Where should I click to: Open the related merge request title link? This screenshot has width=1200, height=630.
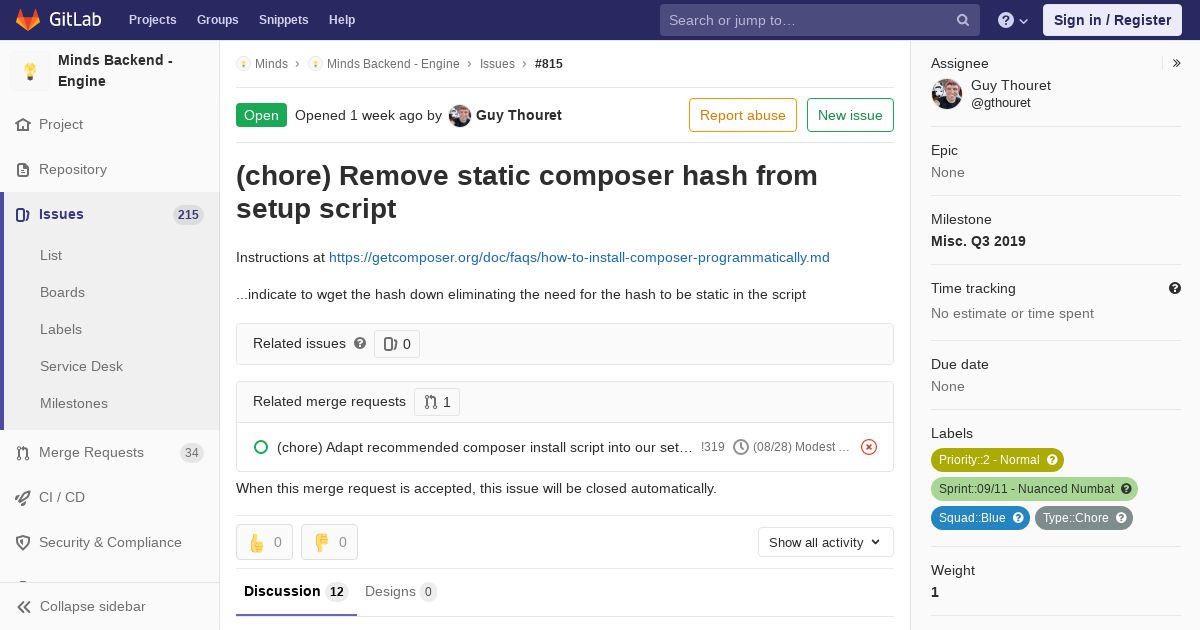point(485,447)
